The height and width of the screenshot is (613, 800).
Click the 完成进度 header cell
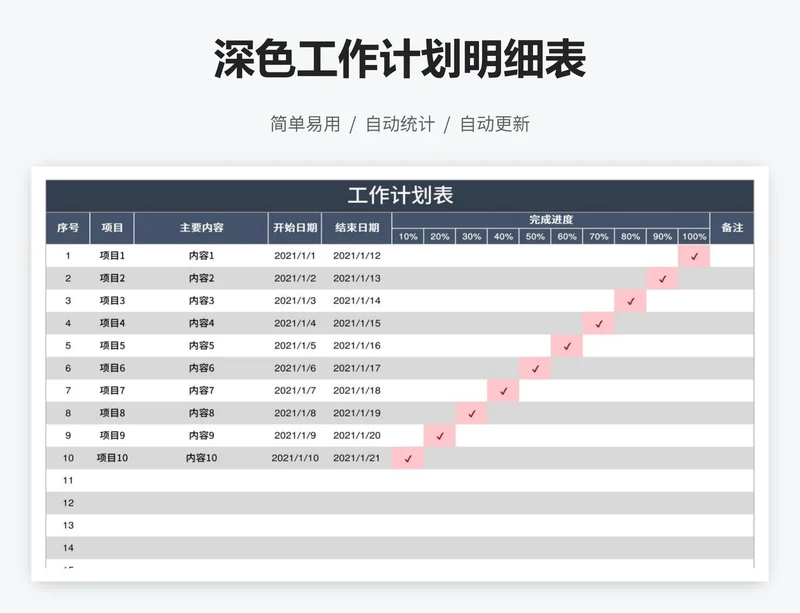tap(551, 220)
